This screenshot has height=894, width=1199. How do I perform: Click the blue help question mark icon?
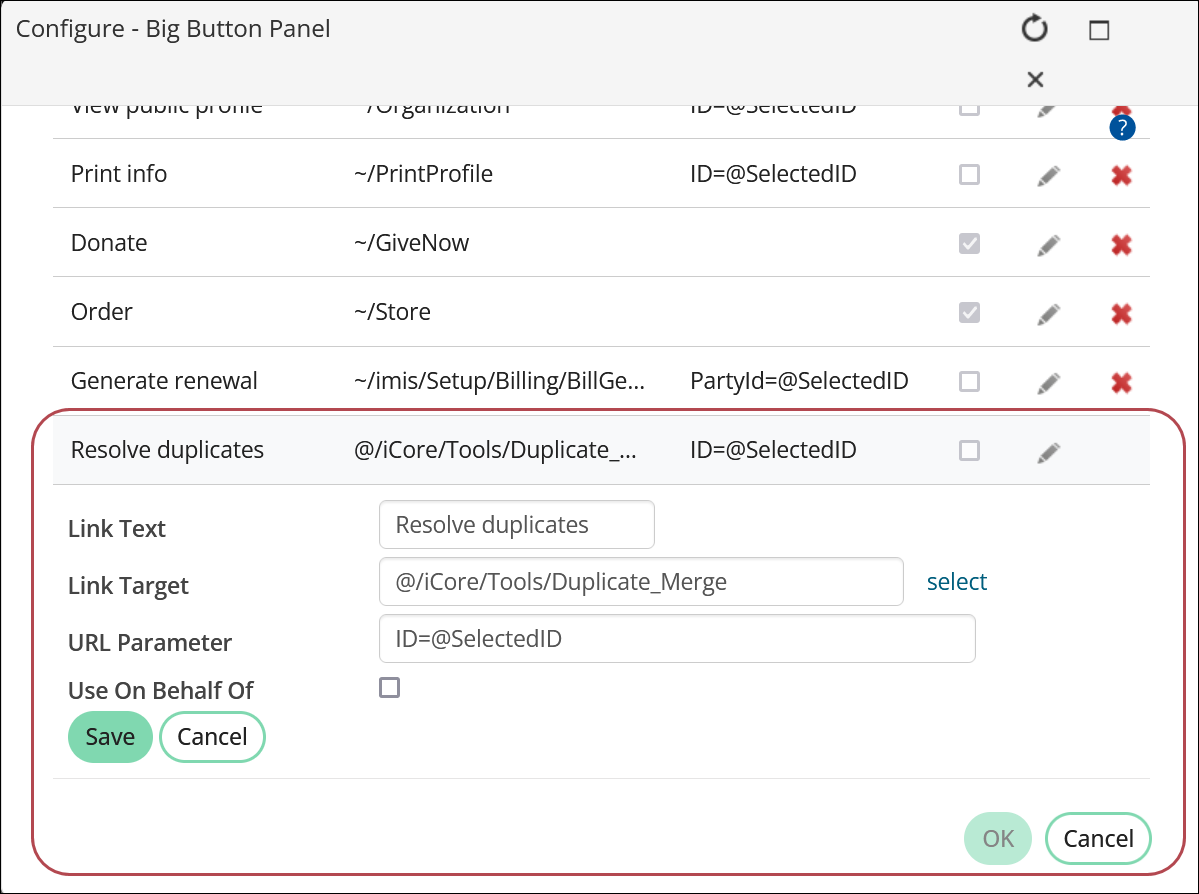[1122, 128]
